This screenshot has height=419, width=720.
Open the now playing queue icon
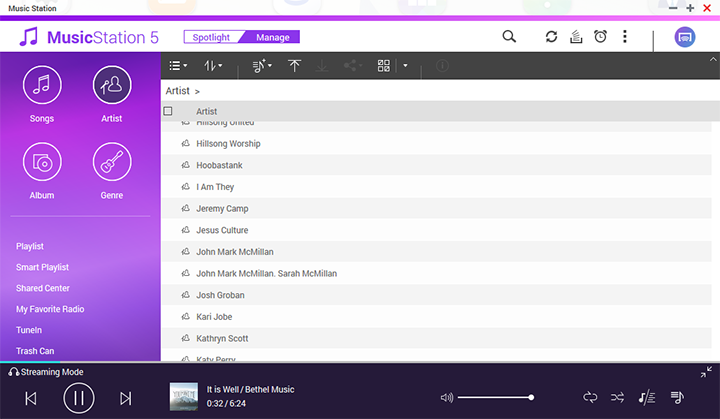click(677, 397)
